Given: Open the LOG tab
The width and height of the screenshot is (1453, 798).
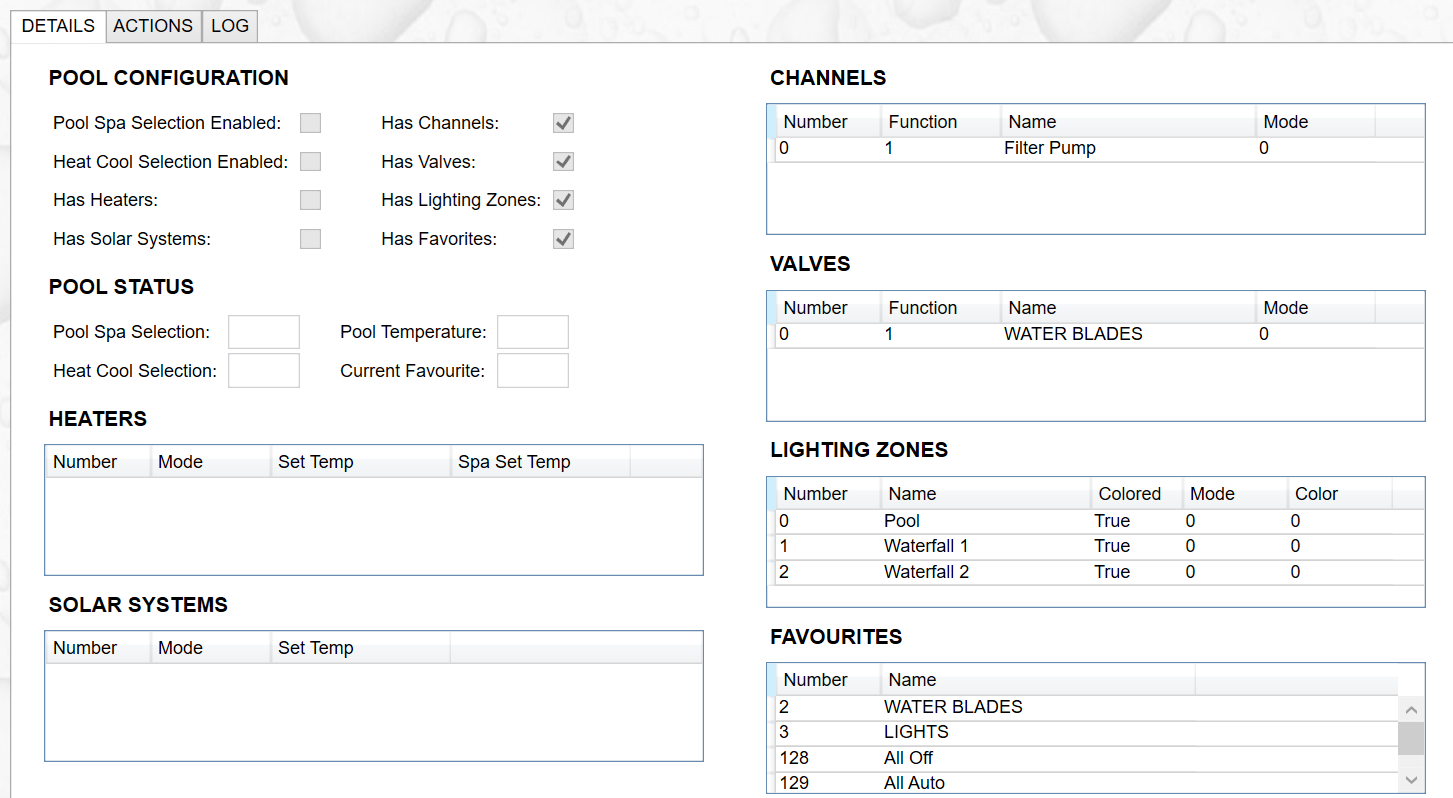Looking at the screenshot, I should [229, 26].
